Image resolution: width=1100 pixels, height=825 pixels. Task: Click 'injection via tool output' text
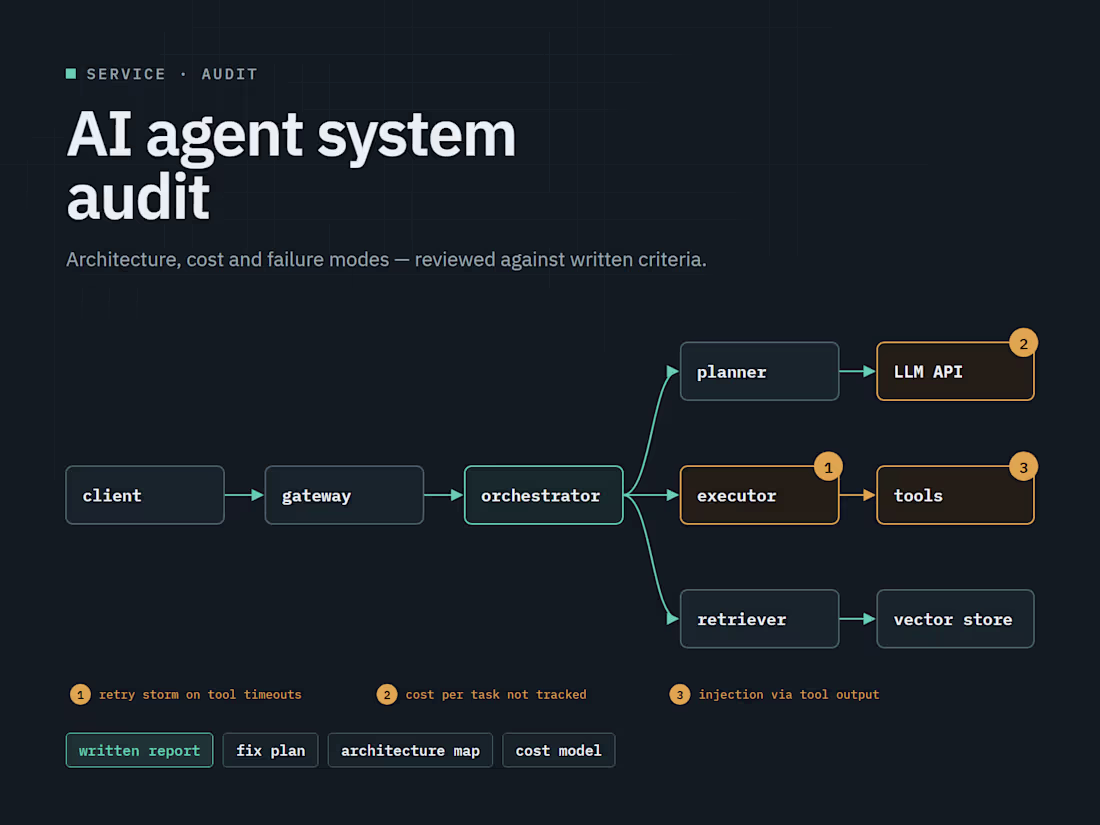[789, 695]
